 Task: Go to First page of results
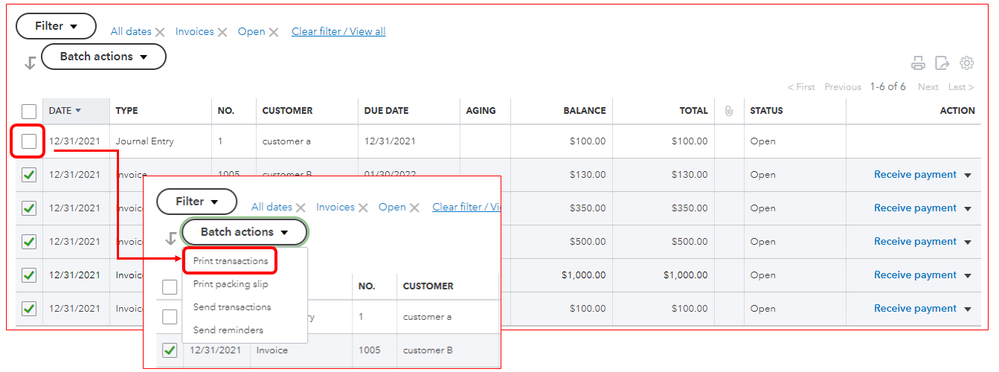tap(801, 87)
